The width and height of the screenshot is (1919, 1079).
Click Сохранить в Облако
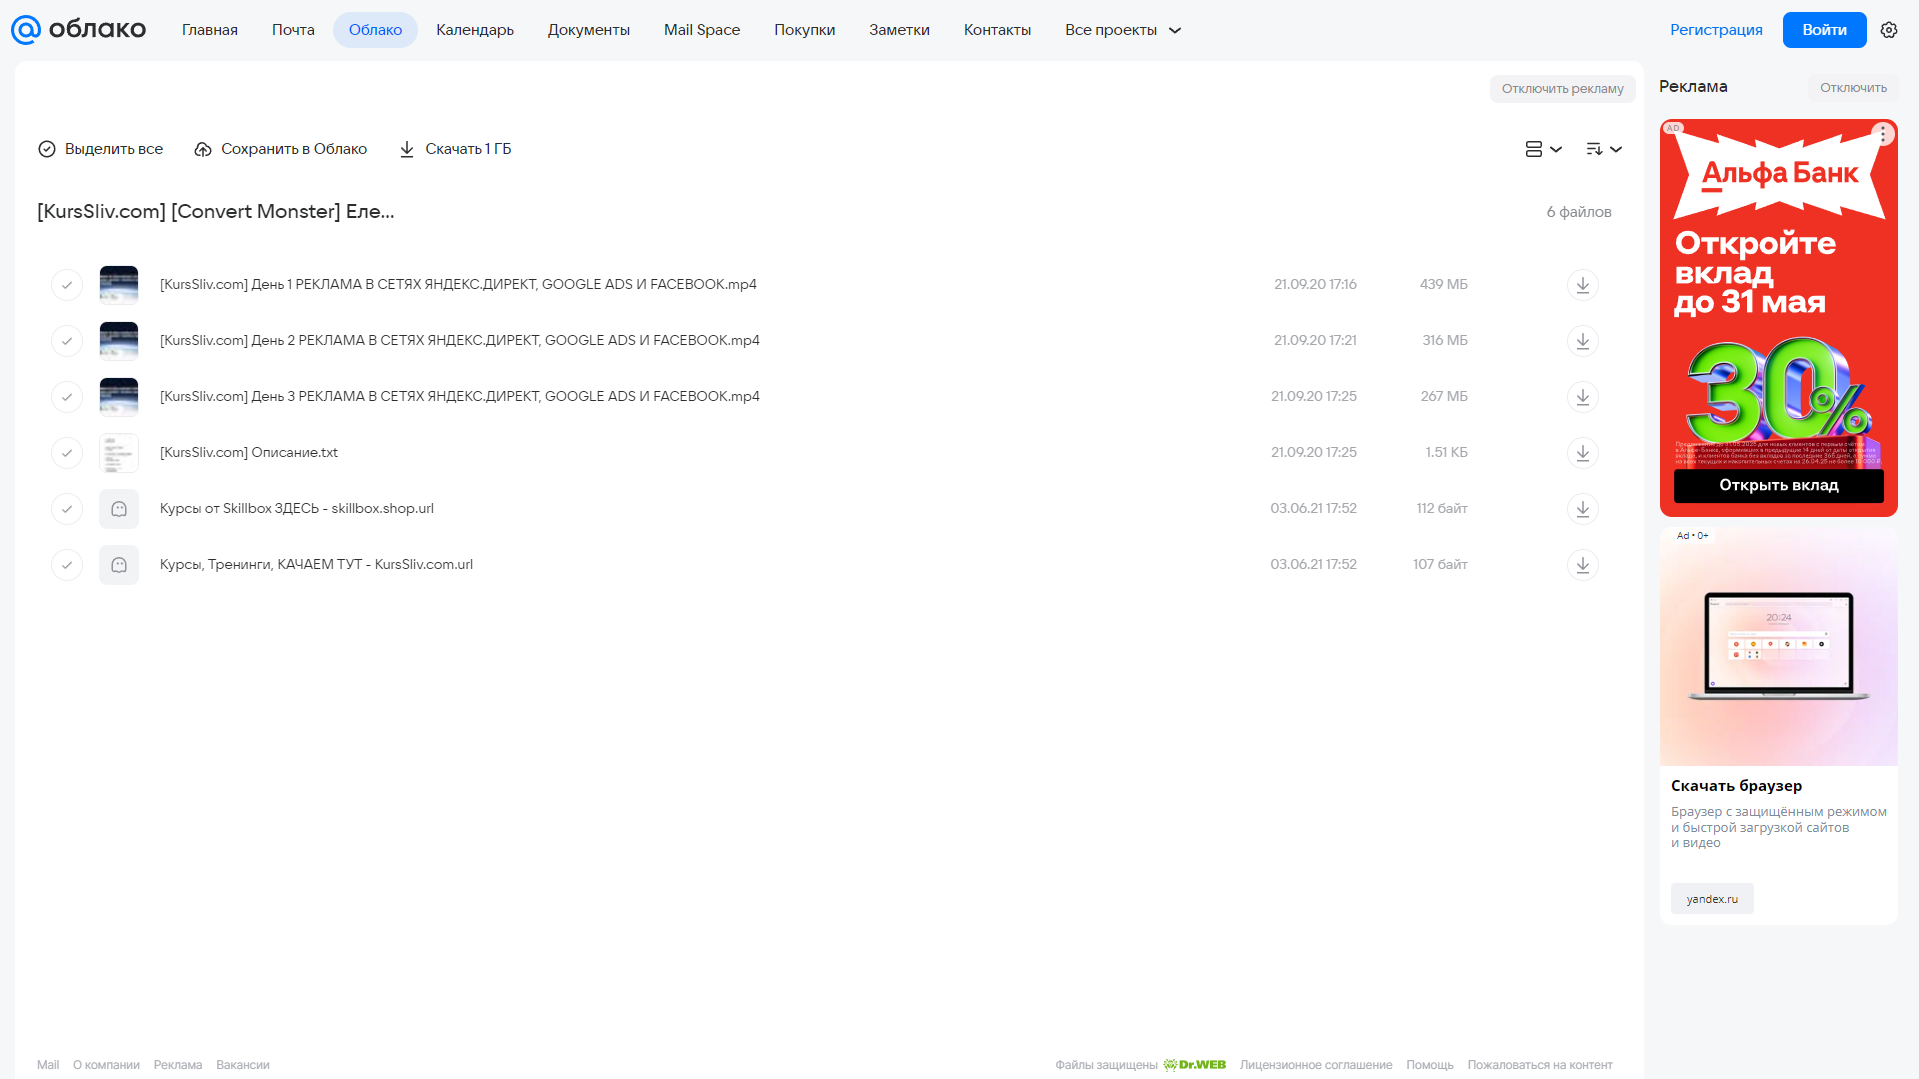pyautogui.click(x=281, y=149)
